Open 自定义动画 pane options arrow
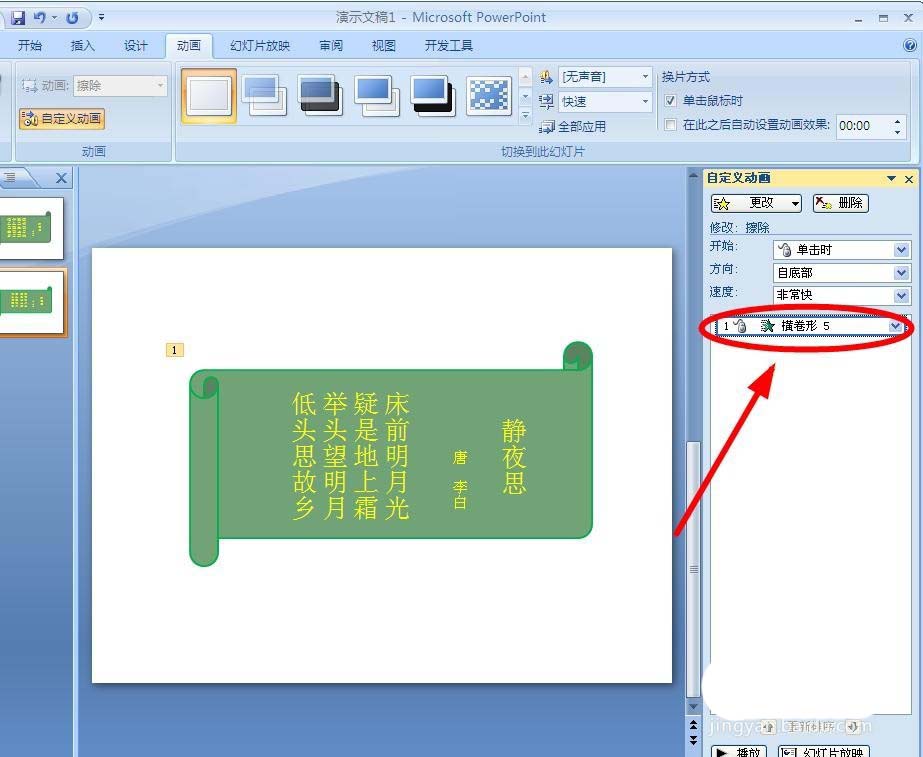 [x=891, y=178]
